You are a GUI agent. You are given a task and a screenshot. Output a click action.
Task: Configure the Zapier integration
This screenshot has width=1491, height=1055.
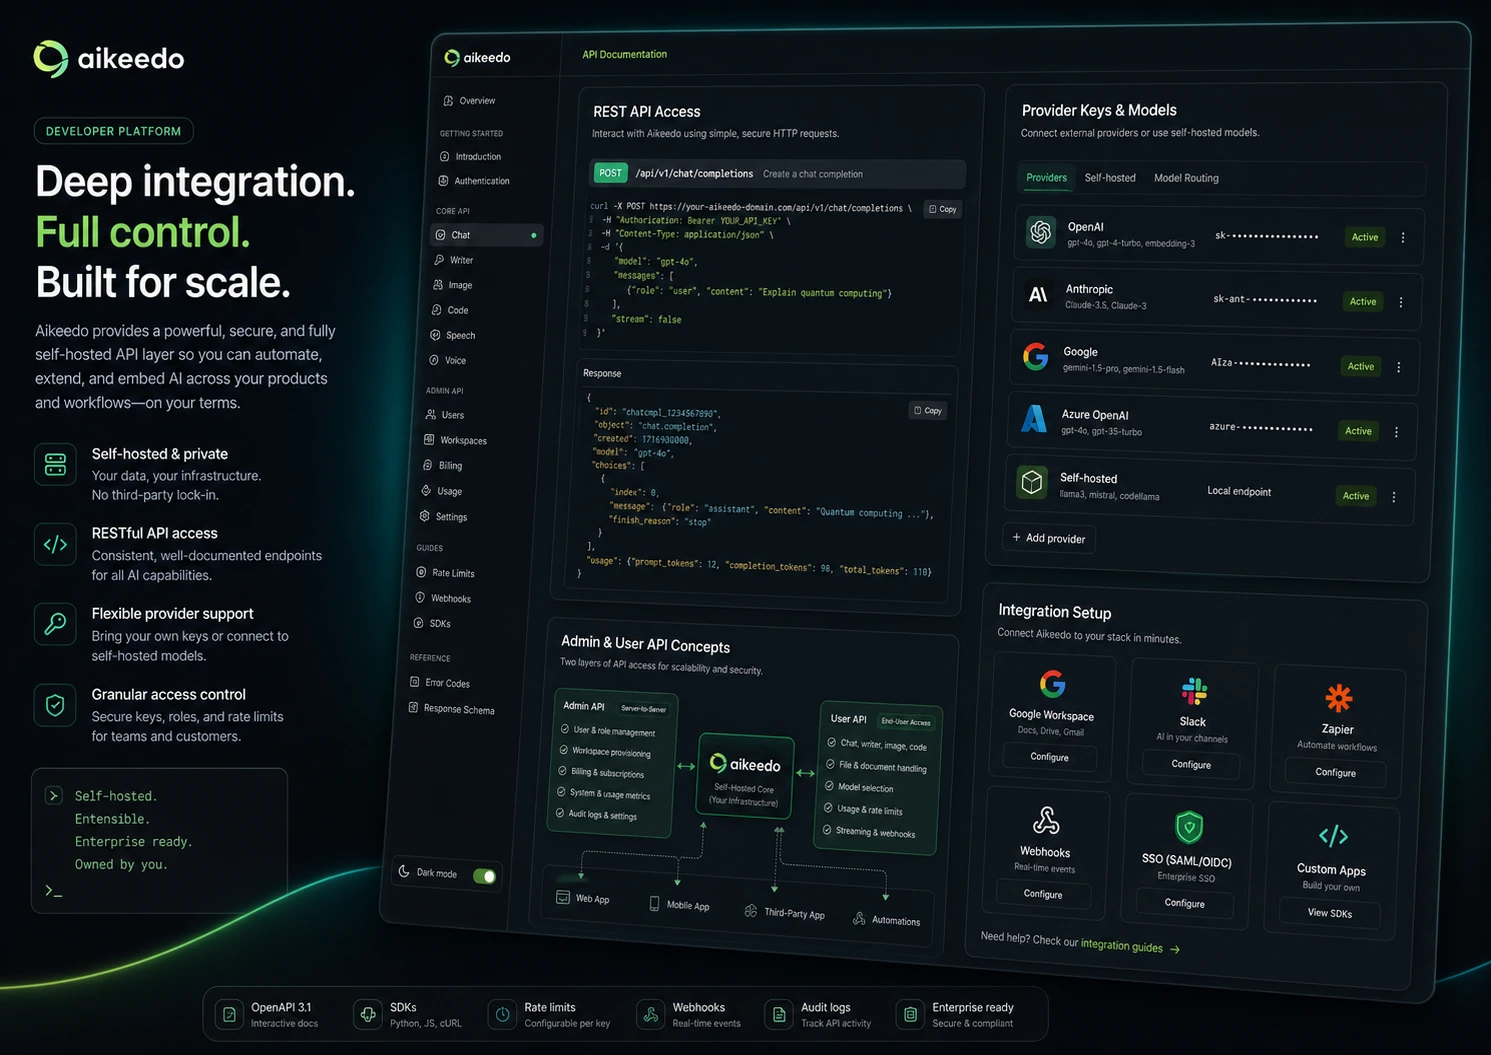click(1336, 772)
